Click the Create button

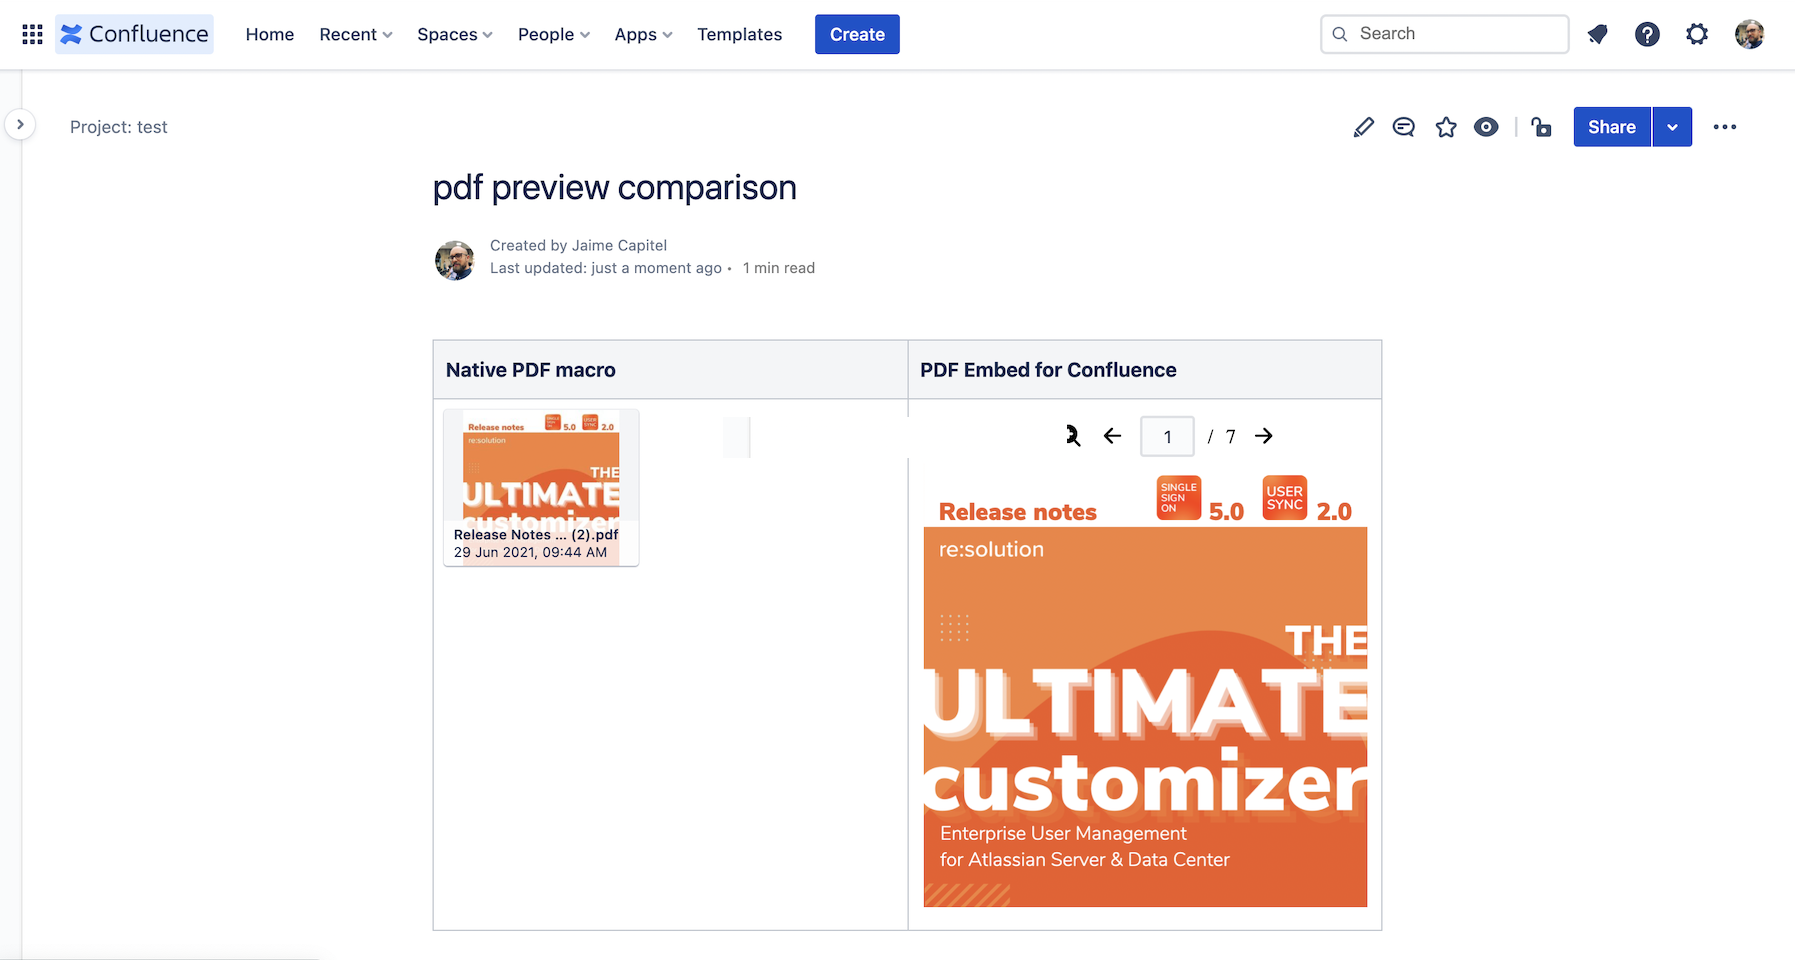tap(857, 34)
